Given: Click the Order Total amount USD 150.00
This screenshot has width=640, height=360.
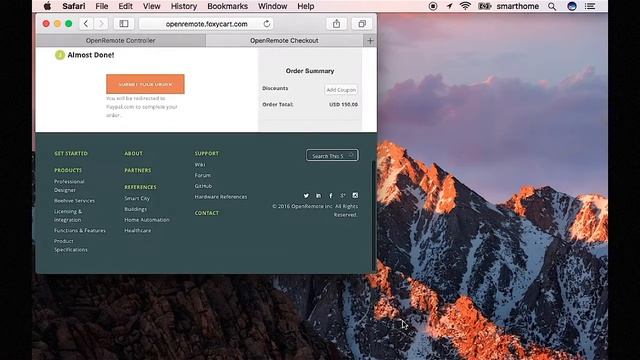Looking at the screenshot, I should point(343,104).
